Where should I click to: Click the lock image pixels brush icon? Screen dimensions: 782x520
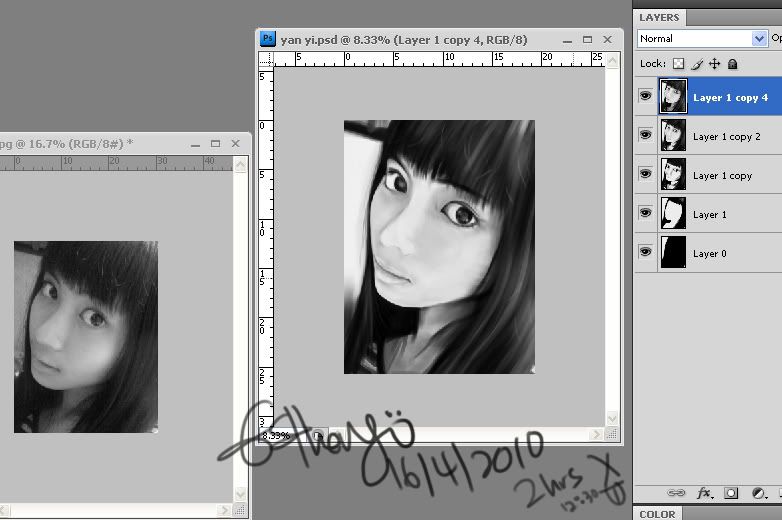click(697, 64)
